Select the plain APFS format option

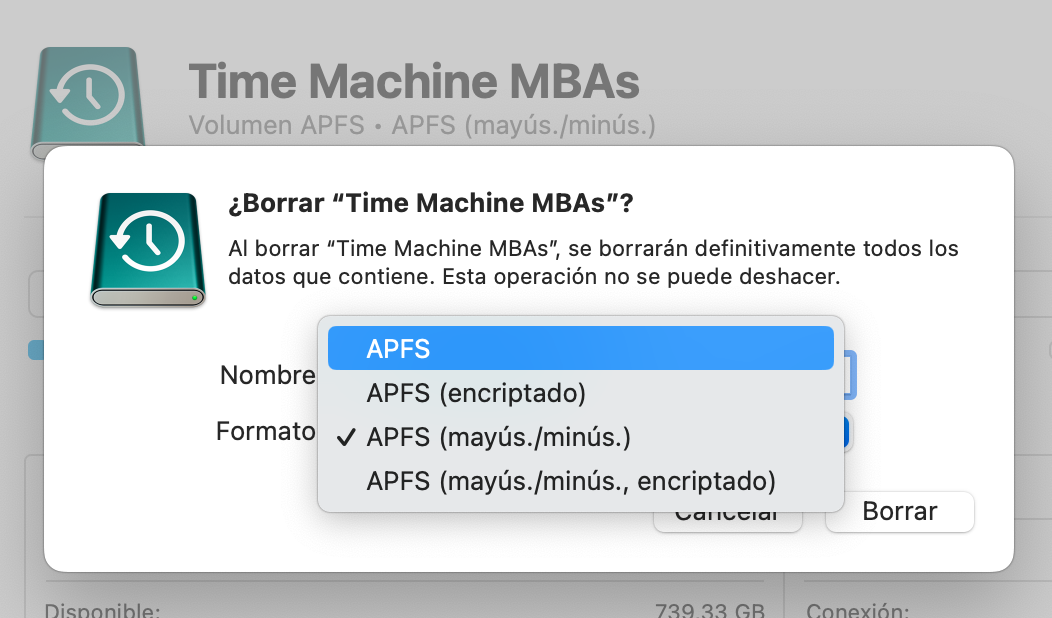tap(580, 349)
